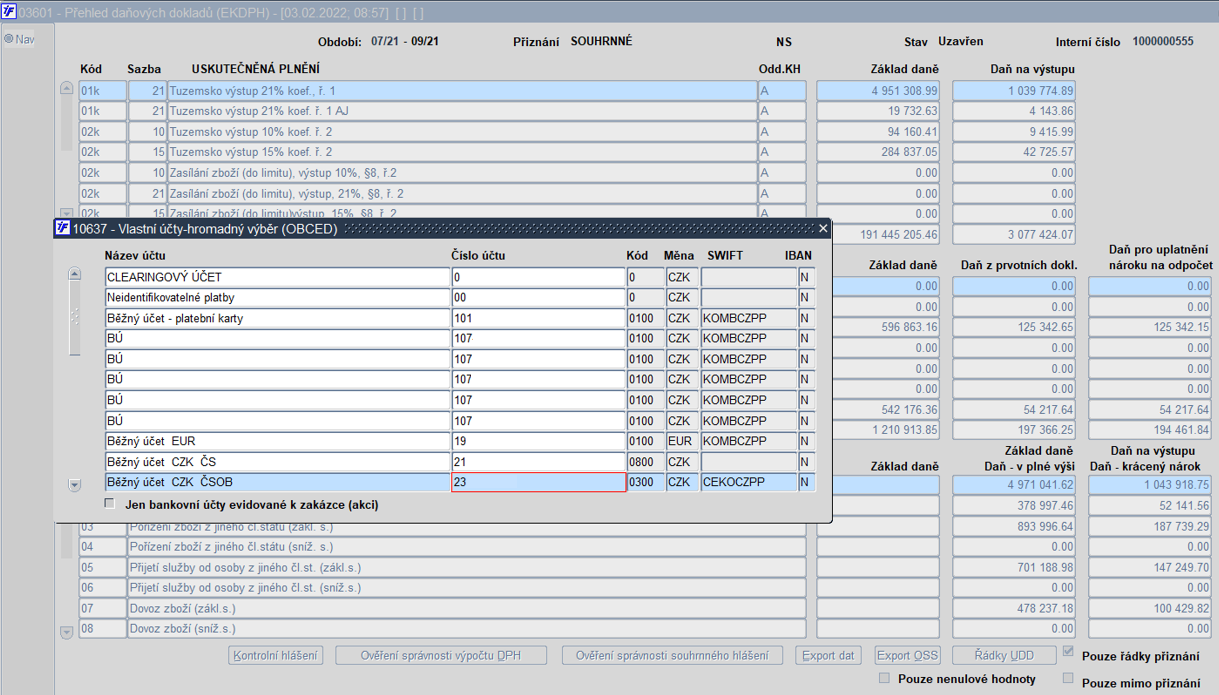Viewport: 1219px width, 695px height.
Task: Click account number field containing 101
Action: pos(538,318)
